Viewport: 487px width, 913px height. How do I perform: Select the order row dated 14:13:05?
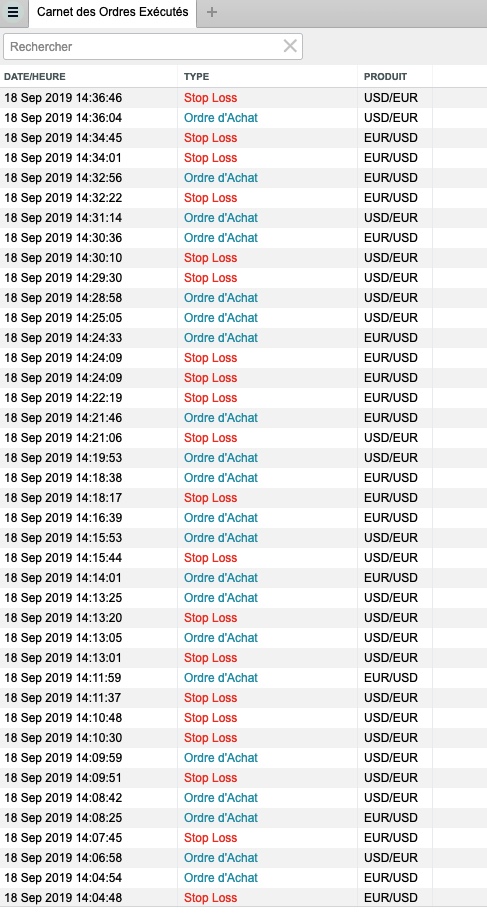point(244,638)
